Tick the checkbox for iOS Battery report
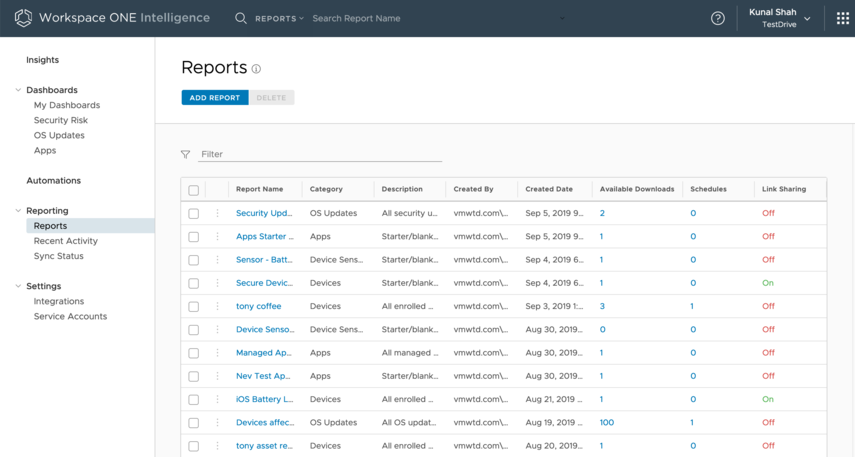855x457 pixels. coord(194,400)
